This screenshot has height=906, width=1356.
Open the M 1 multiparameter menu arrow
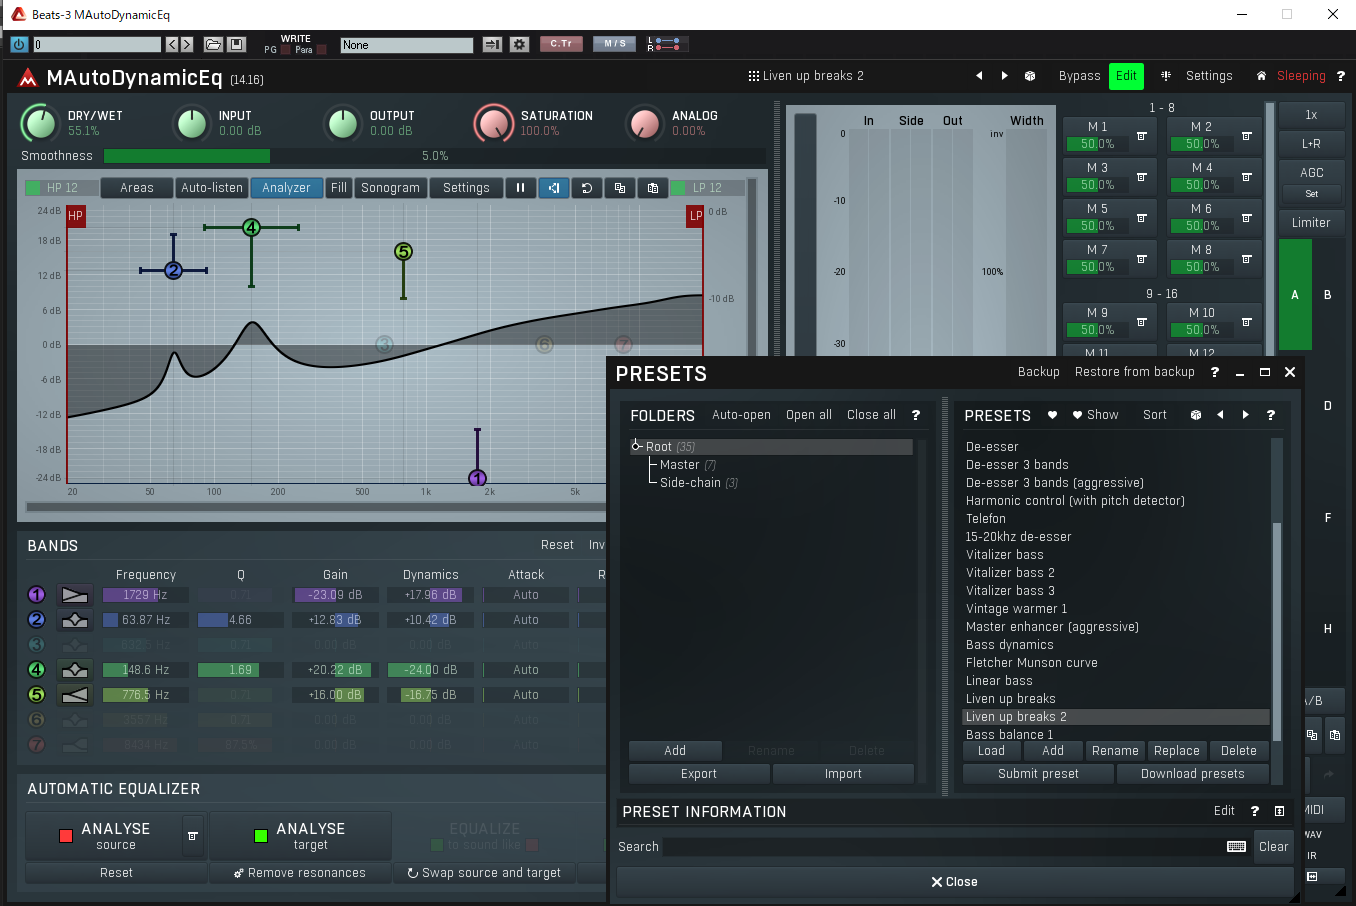(x=1141, y=136)
